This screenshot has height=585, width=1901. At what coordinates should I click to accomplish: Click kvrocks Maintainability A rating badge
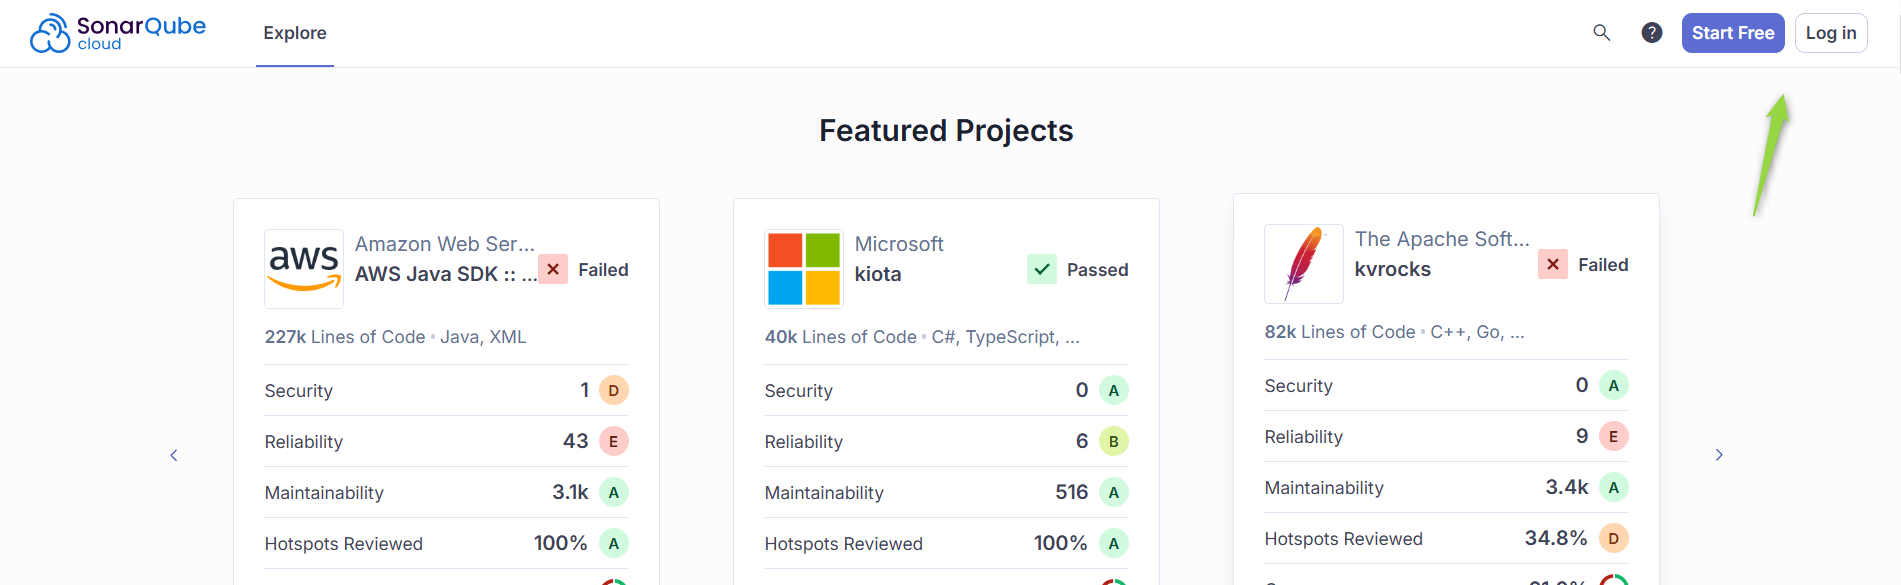[1614, 487]
